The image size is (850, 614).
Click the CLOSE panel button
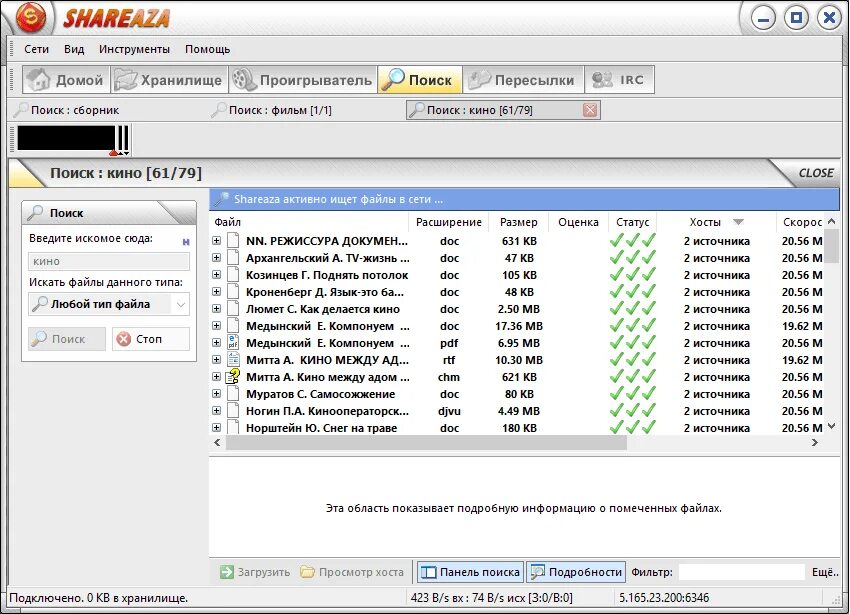click(x=815, y=173)
